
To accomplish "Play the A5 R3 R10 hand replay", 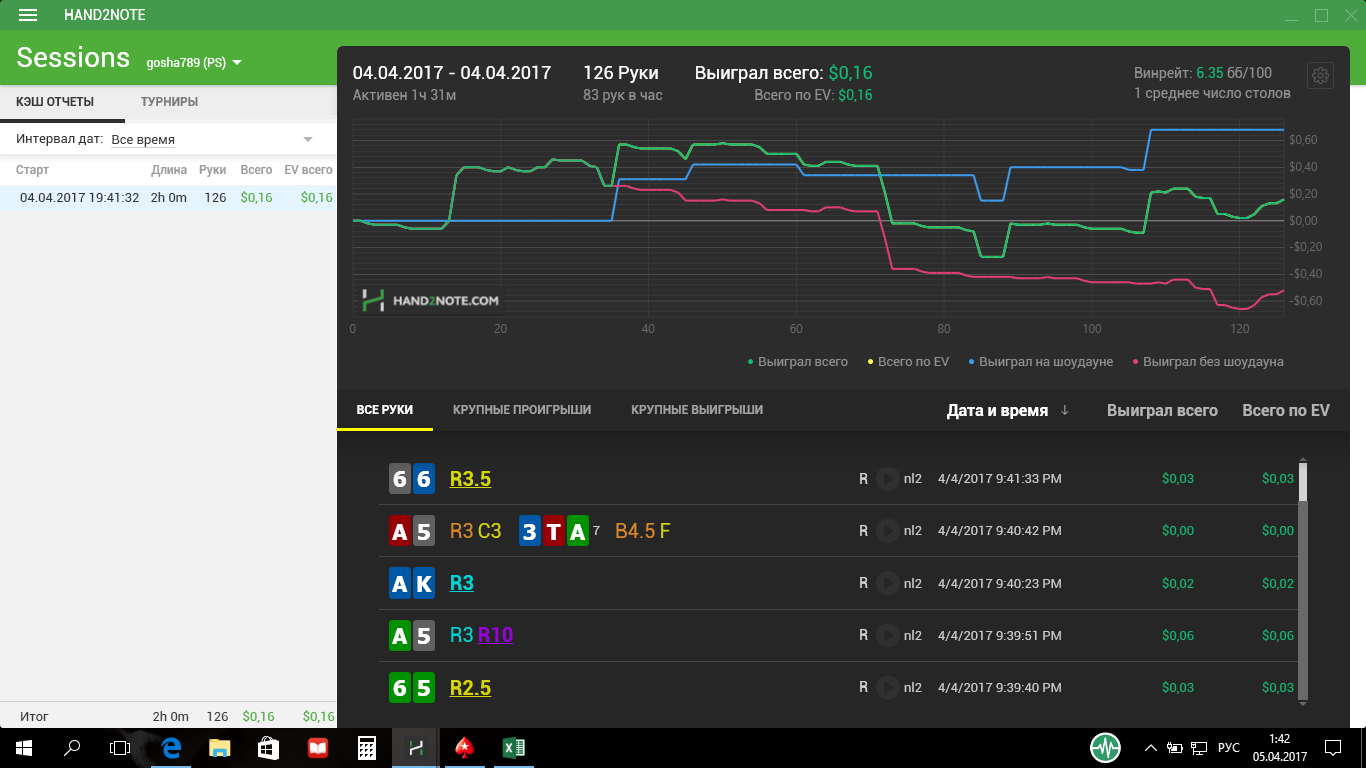I will (x=887, y=635).
